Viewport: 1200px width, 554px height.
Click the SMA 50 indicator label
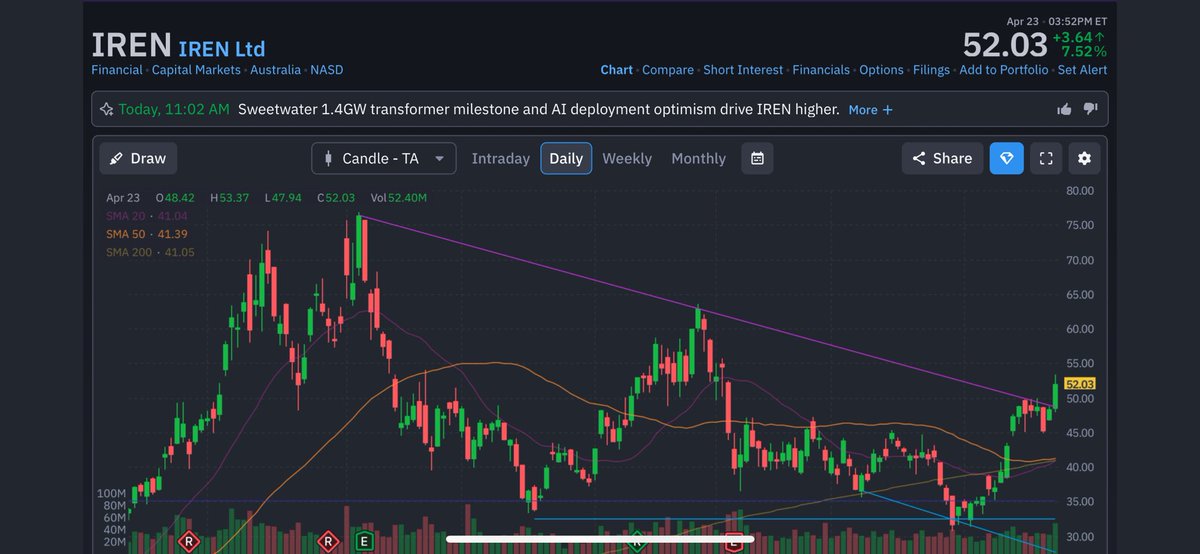[x=147, y=234]
